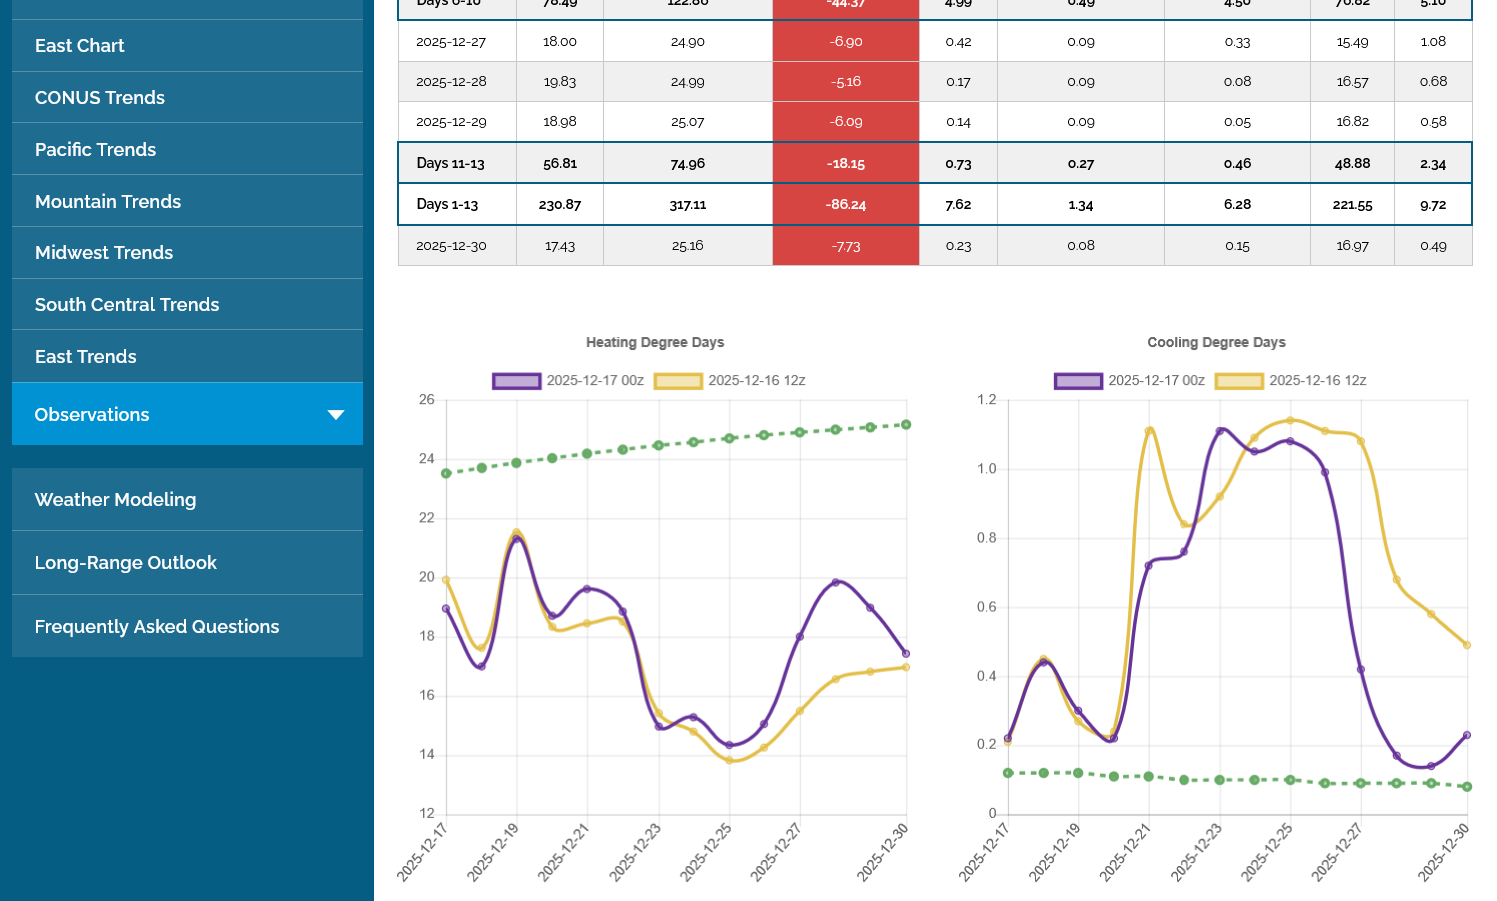
Task: Click the red -86.24 cell in the table
Action: coord(846,205)
